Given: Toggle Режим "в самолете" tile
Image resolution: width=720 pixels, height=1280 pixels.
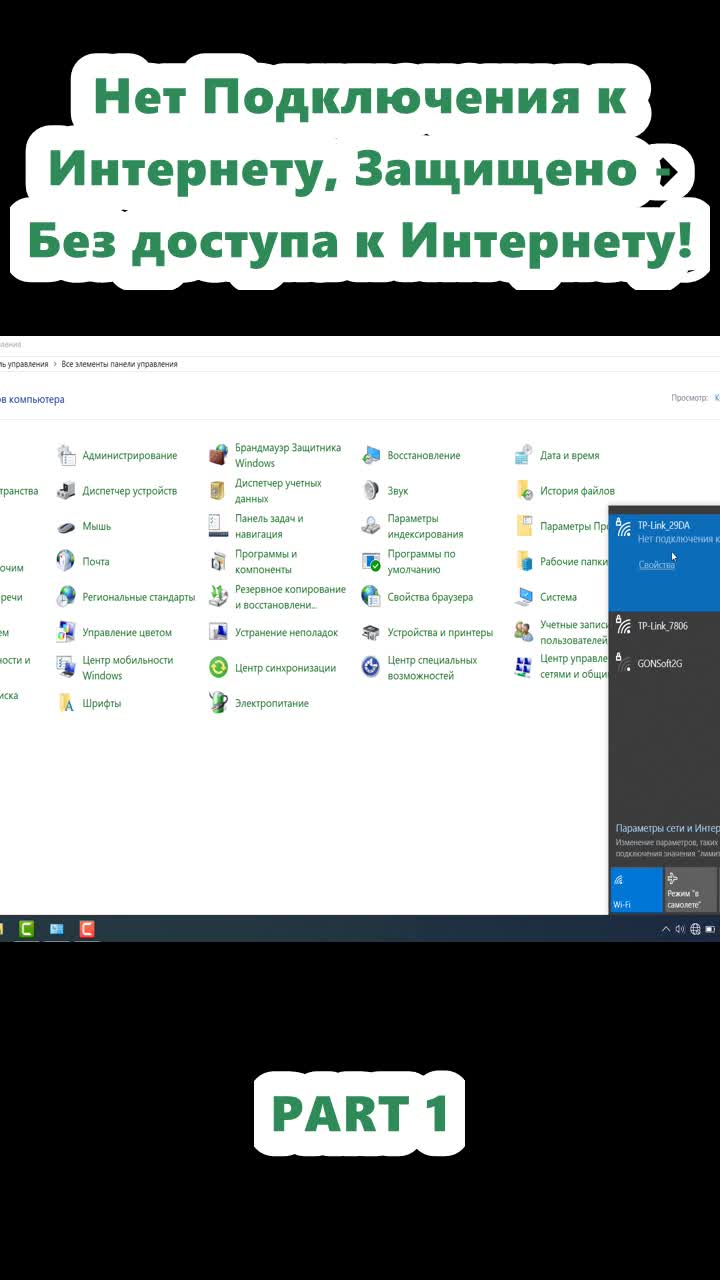Looking at the screenshot, I should click(691, 890).
